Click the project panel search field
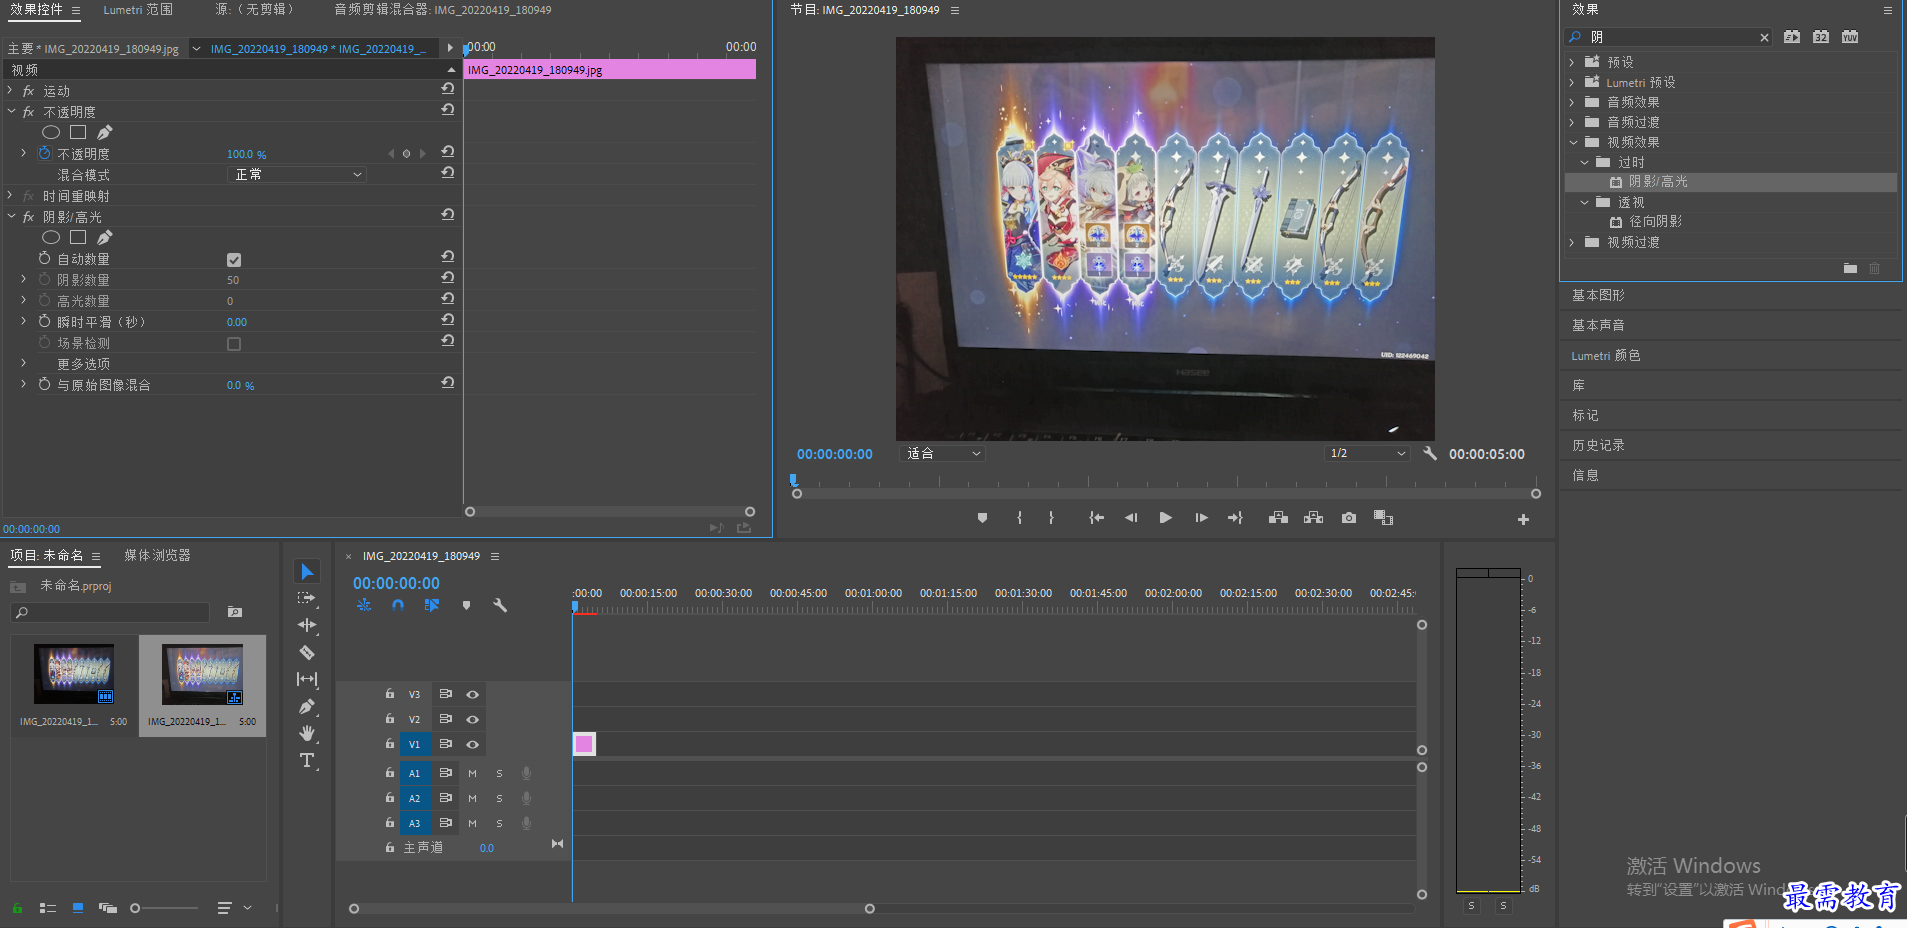 tap(110, 612)
